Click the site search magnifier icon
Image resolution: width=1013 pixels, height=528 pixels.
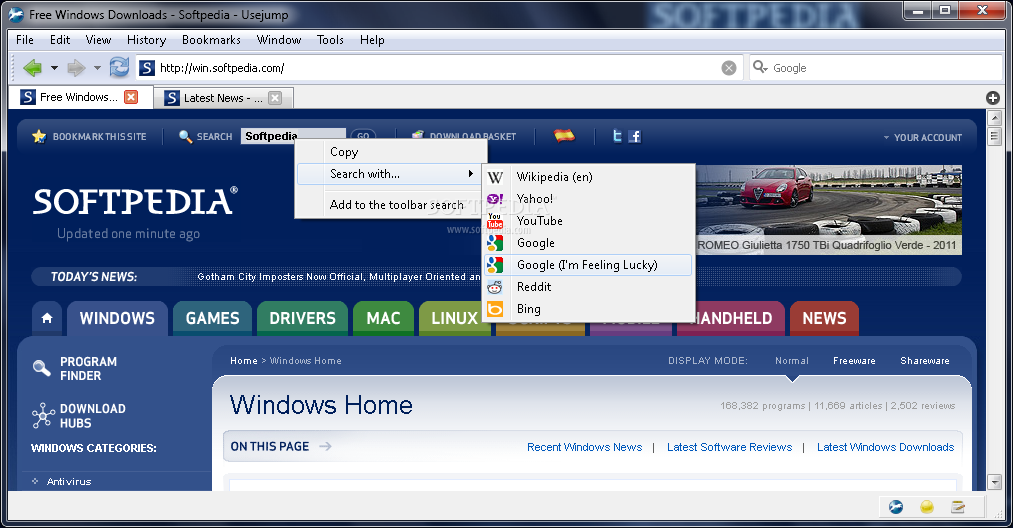coord(185,136)
